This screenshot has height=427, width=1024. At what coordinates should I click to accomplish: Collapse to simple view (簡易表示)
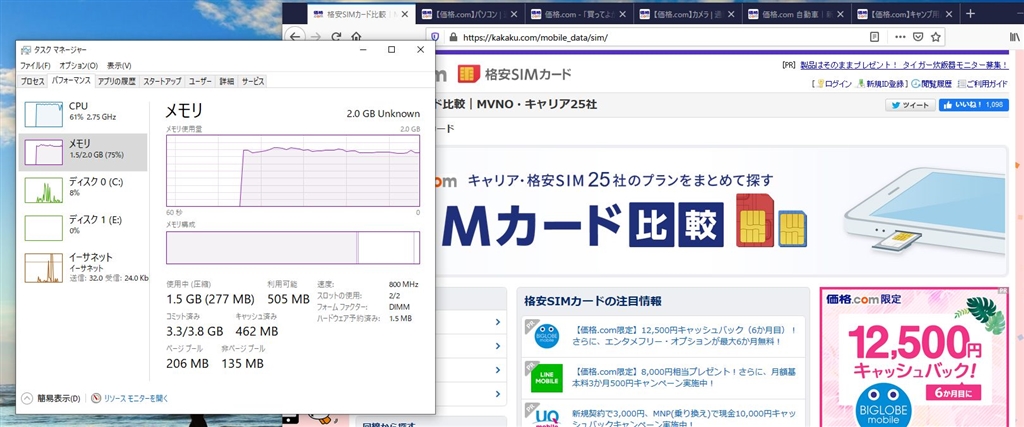pos(50,398)
